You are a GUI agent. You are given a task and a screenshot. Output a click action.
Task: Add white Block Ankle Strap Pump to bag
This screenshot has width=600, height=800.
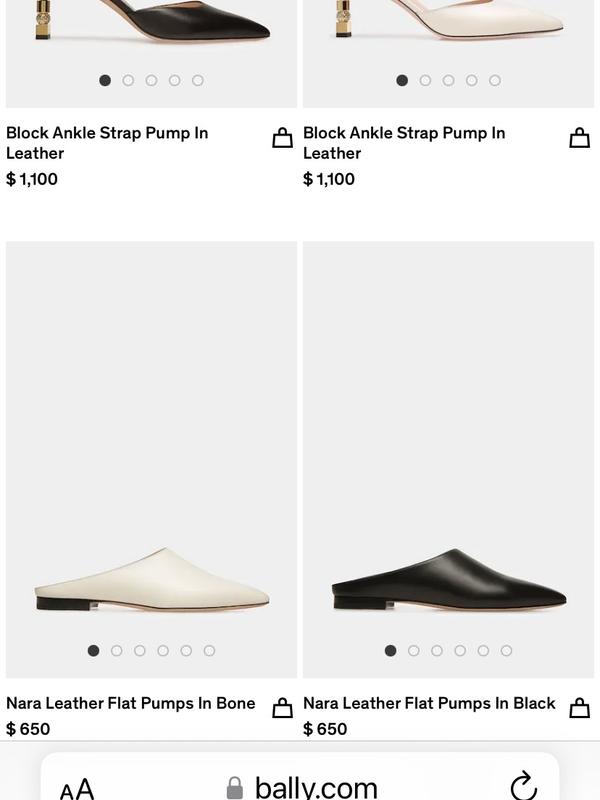coord(580,138)
